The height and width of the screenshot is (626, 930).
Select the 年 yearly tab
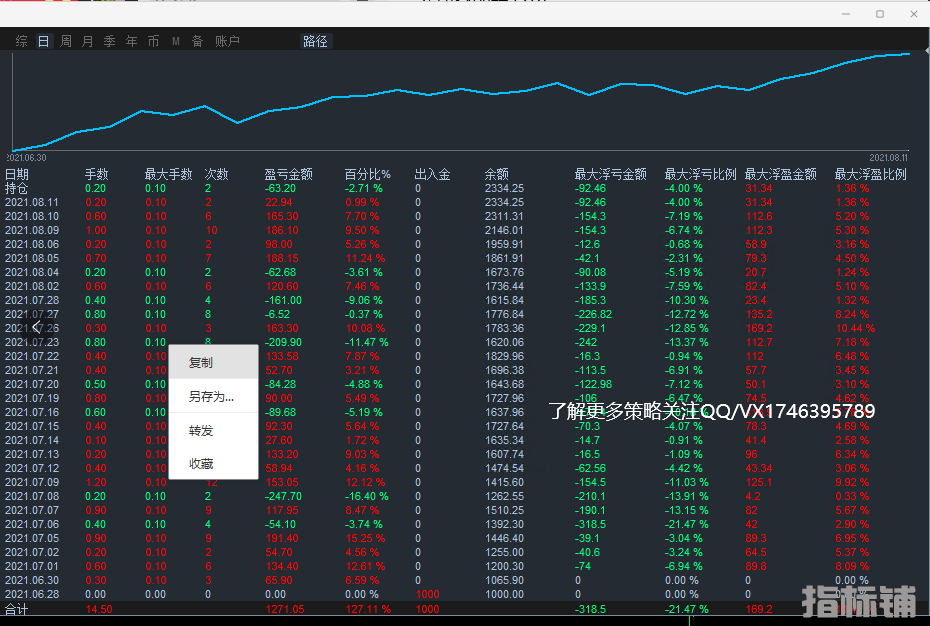click(x=132, y=41)
